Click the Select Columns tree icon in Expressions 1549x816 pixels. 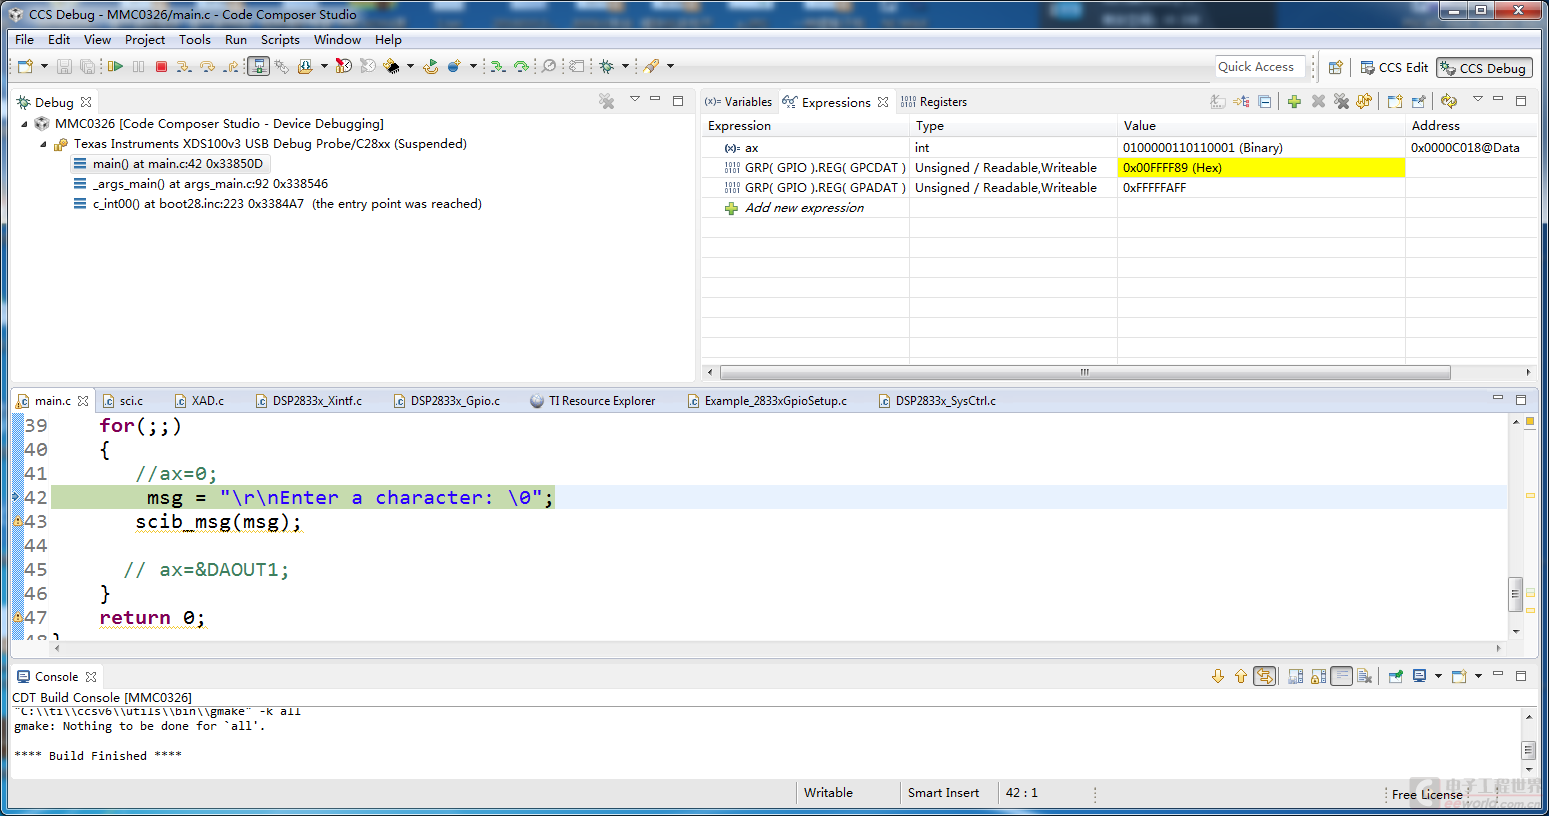1241,101
